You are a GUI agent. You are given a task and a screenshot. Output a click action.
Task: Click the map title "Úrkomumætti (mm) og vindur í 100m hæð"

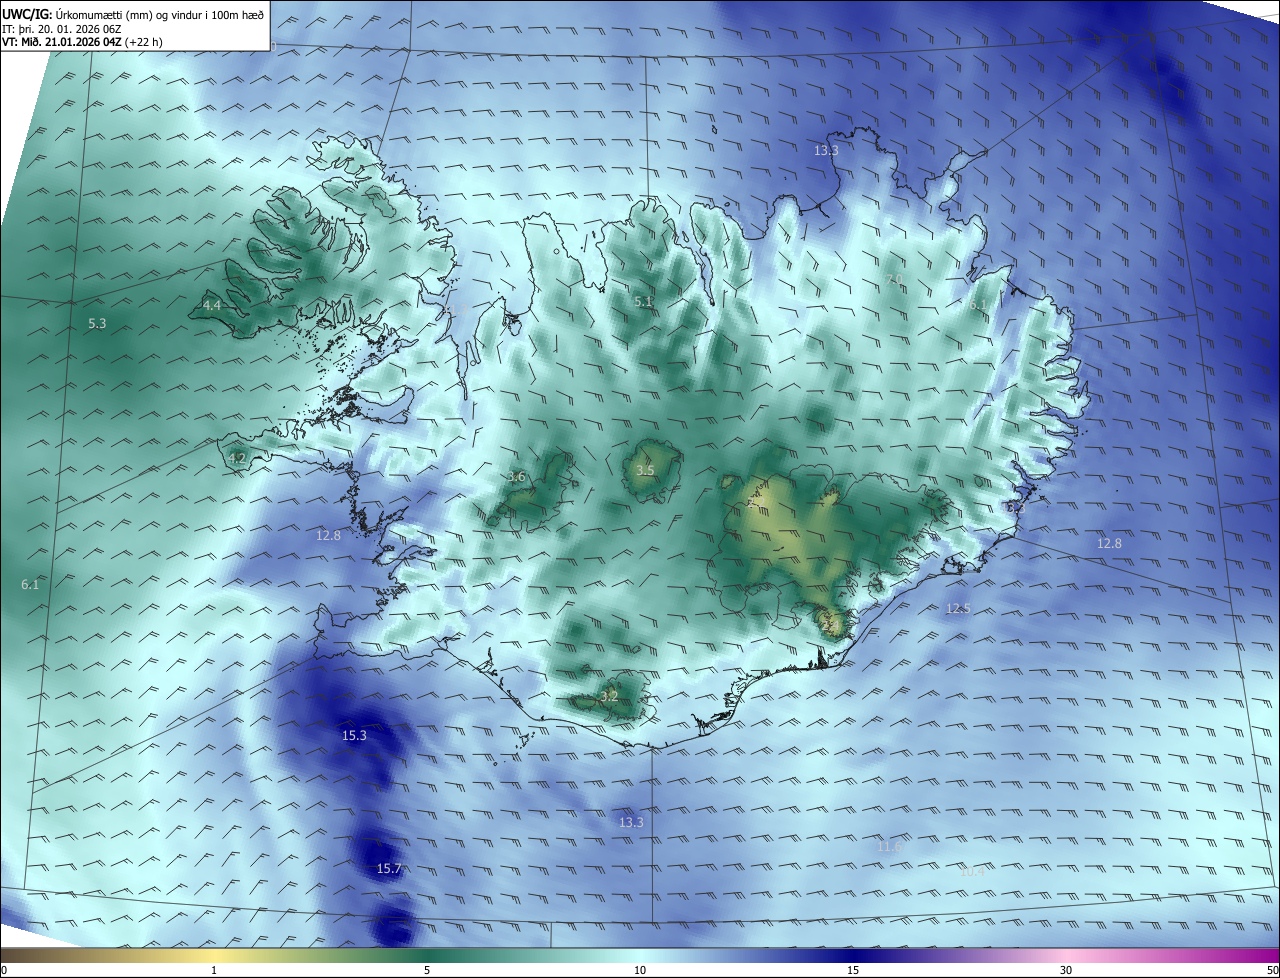point(159,14)
